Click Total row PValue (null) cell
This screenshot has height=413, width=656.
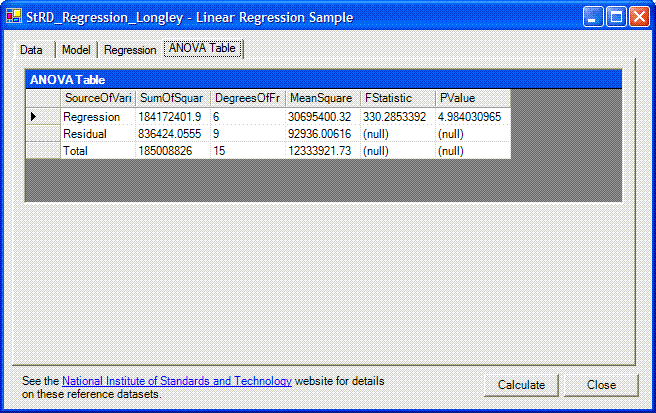tap(473, 151)
